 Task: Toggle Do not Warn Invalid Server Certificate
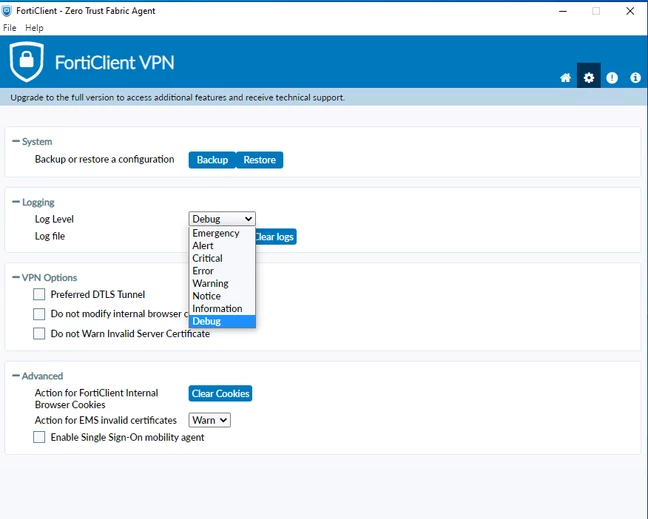click(39, 333)
